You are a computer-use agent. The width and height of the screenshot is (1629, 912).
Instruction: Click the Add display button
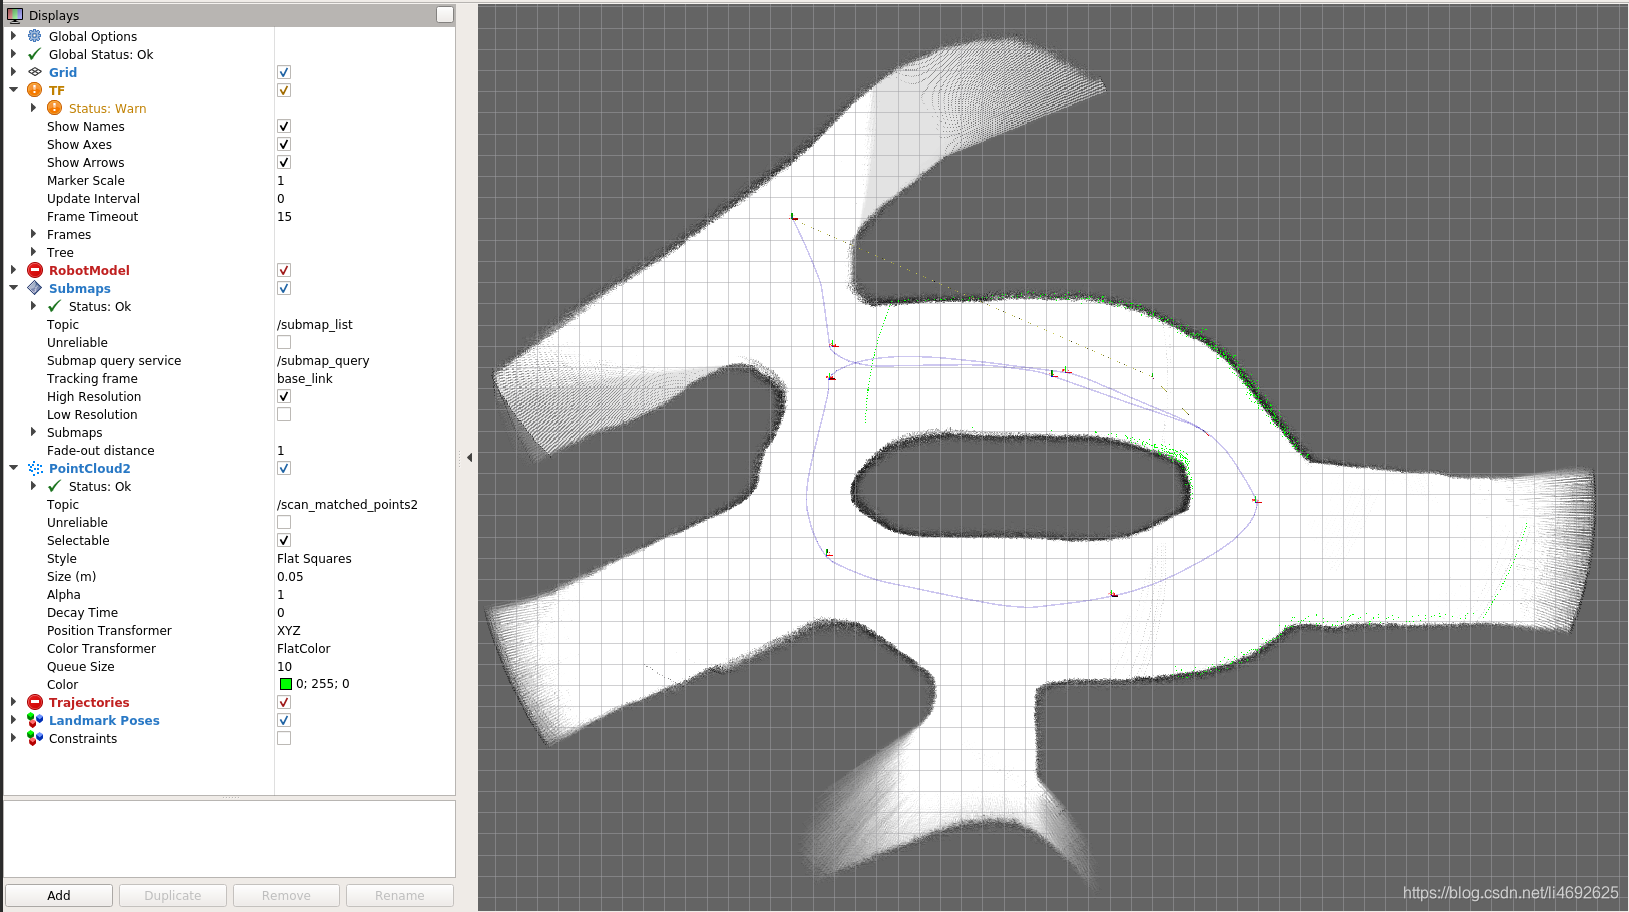click(x=58, y=895)
